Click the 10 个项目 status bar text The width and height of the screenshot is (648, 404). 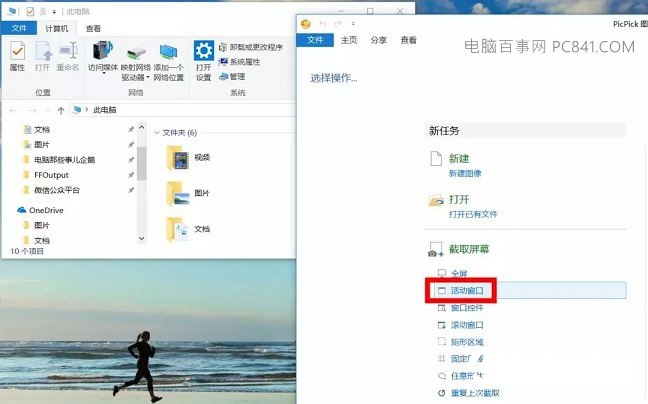click(27, 251)
